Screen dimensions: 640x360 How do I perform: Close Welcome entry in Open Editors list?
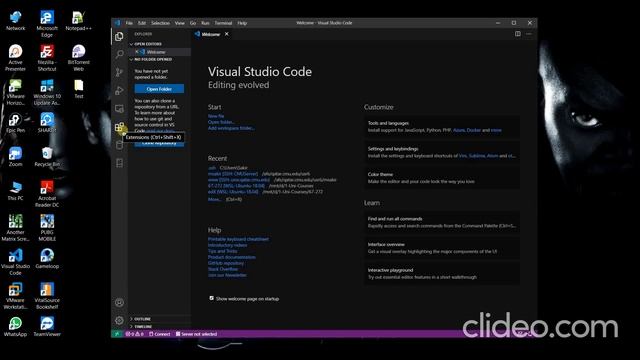(137, 52)
